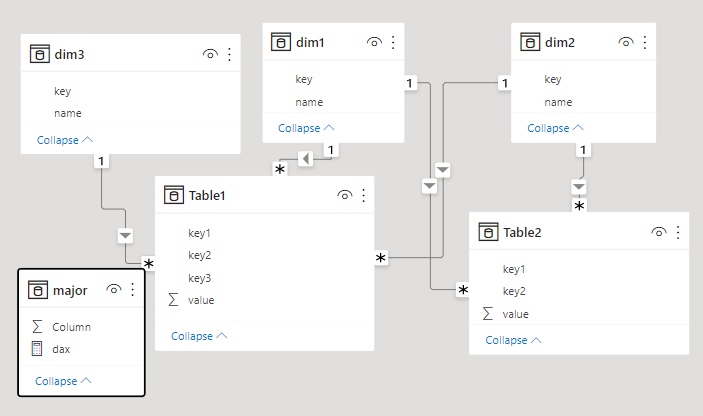Click the many asterisk above Table2

pyautogui.click(x=579, y=205)
